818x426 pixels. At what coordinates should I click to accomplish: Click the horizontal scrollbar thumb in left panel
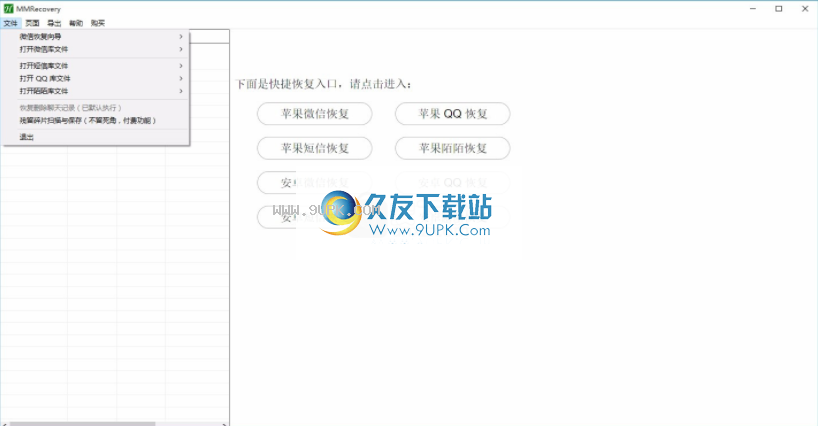point(82,424)
